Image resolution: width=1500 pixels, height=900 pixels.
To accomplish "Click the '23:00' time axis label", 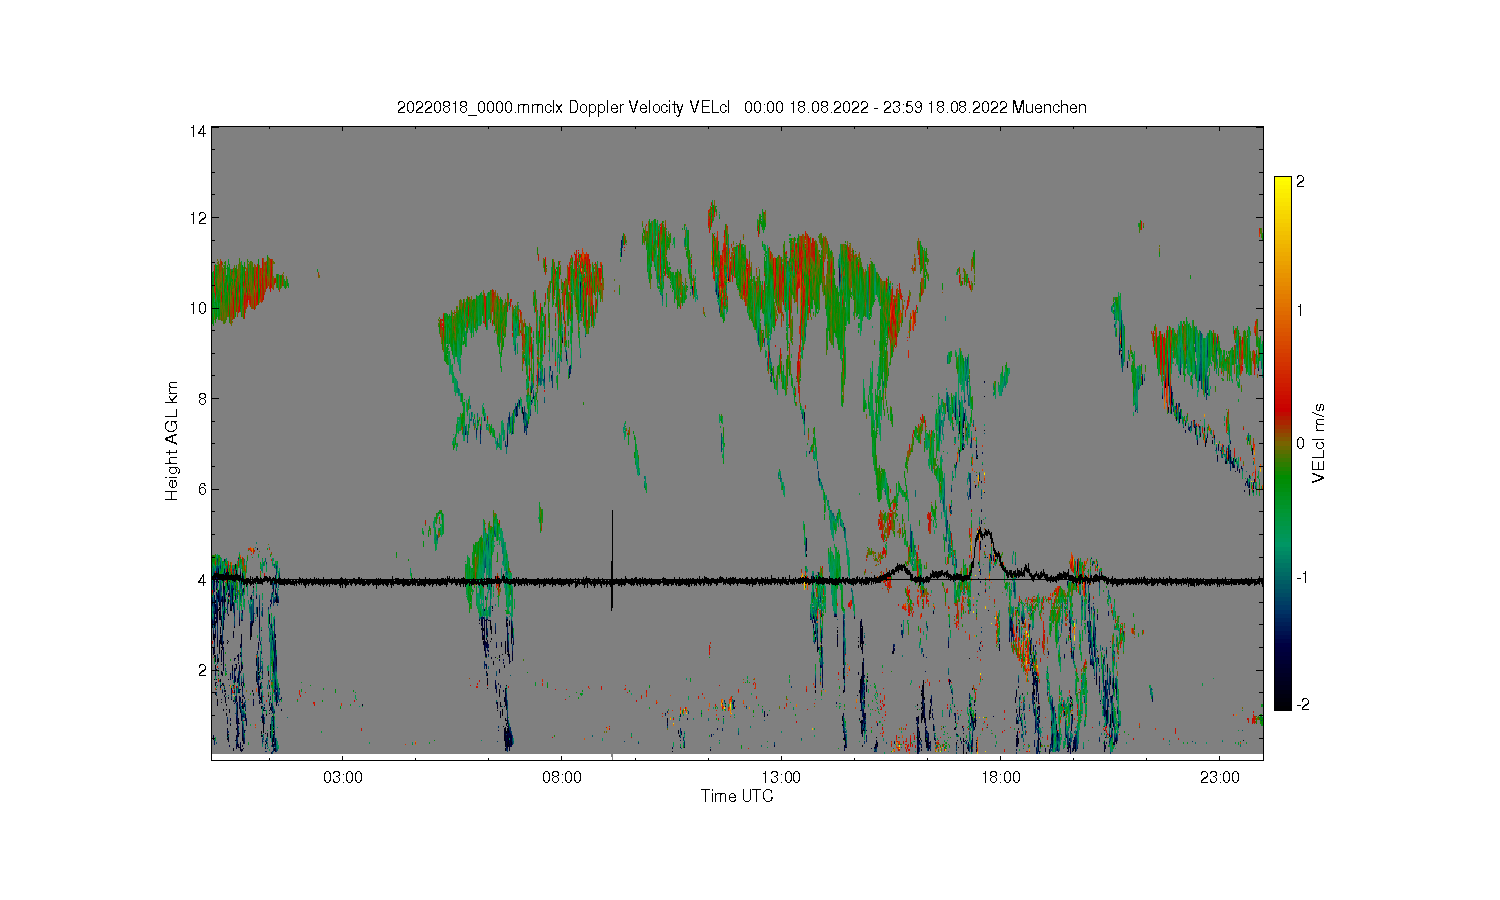I will click(x=1219, y=777).
